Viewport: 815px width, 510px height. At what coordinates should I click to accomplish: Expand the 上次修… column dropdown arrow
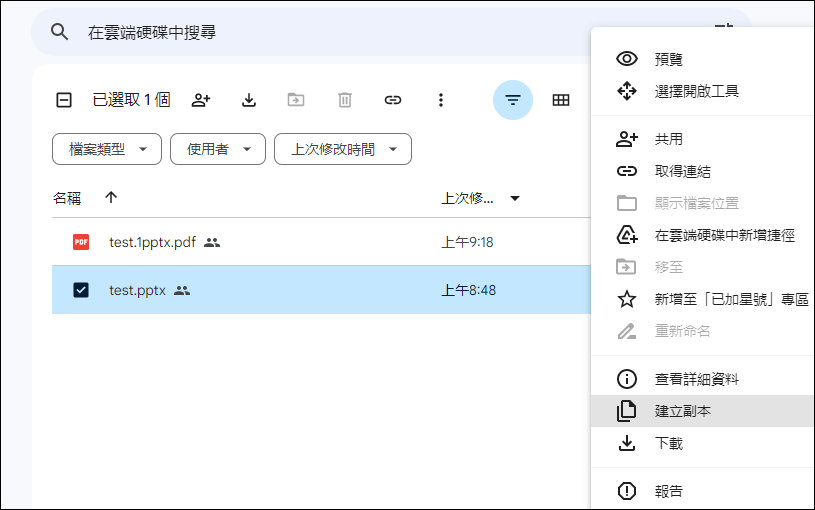tap(515, 198)
